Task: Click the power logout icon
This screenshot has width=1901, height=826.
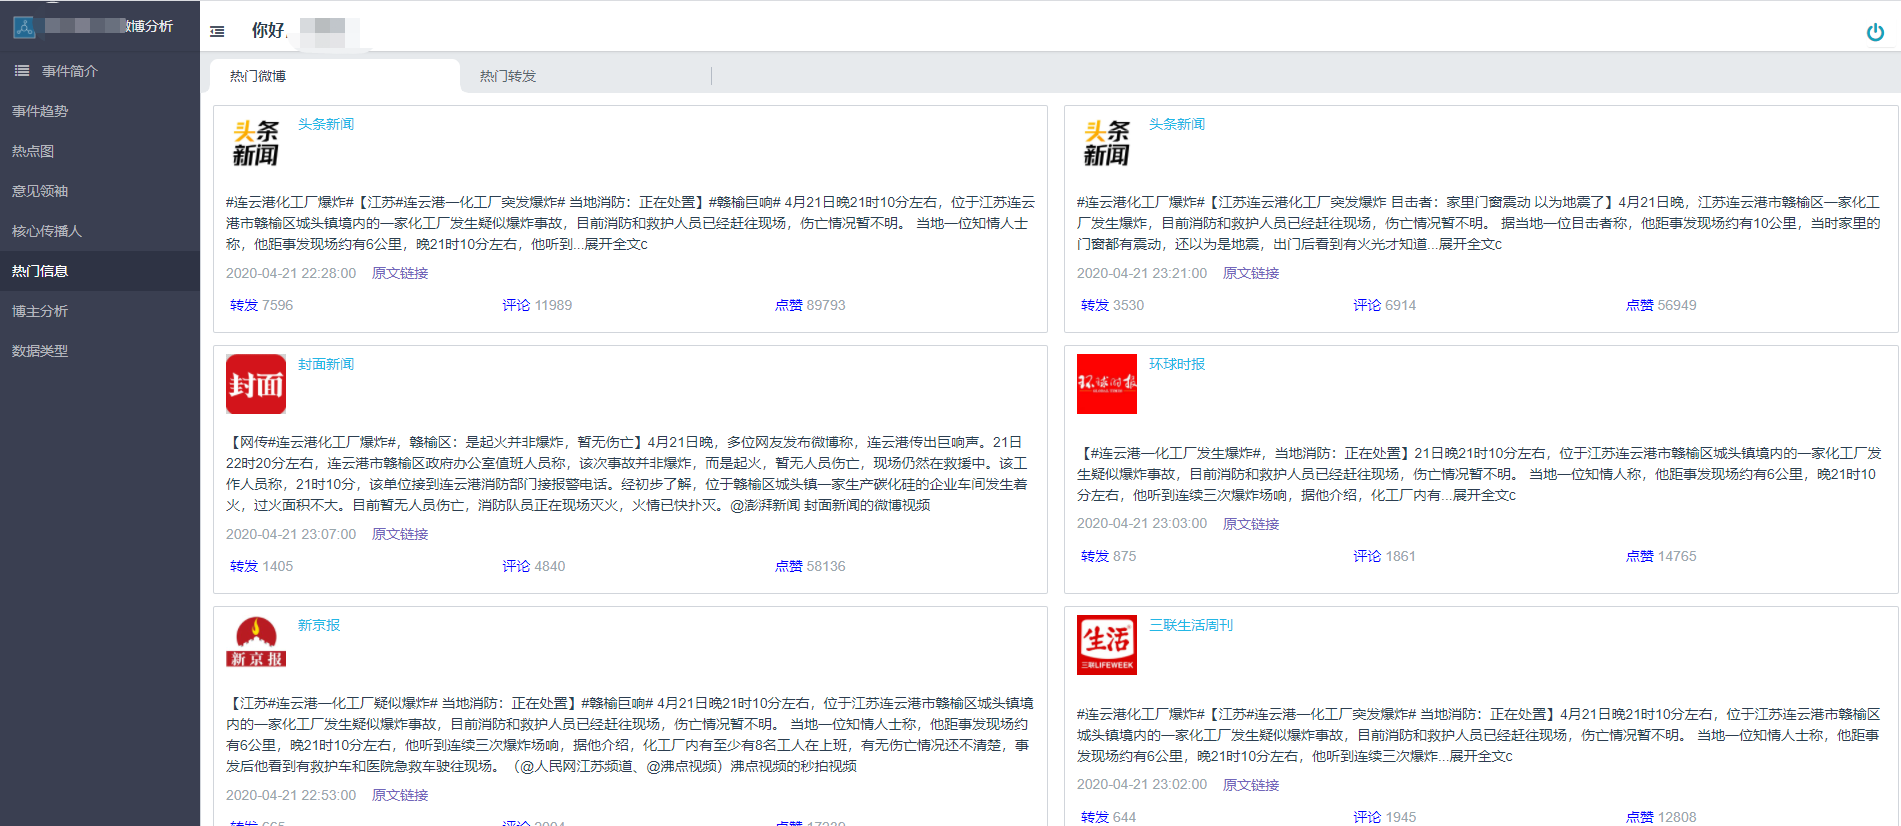Action: [1875, 32]
